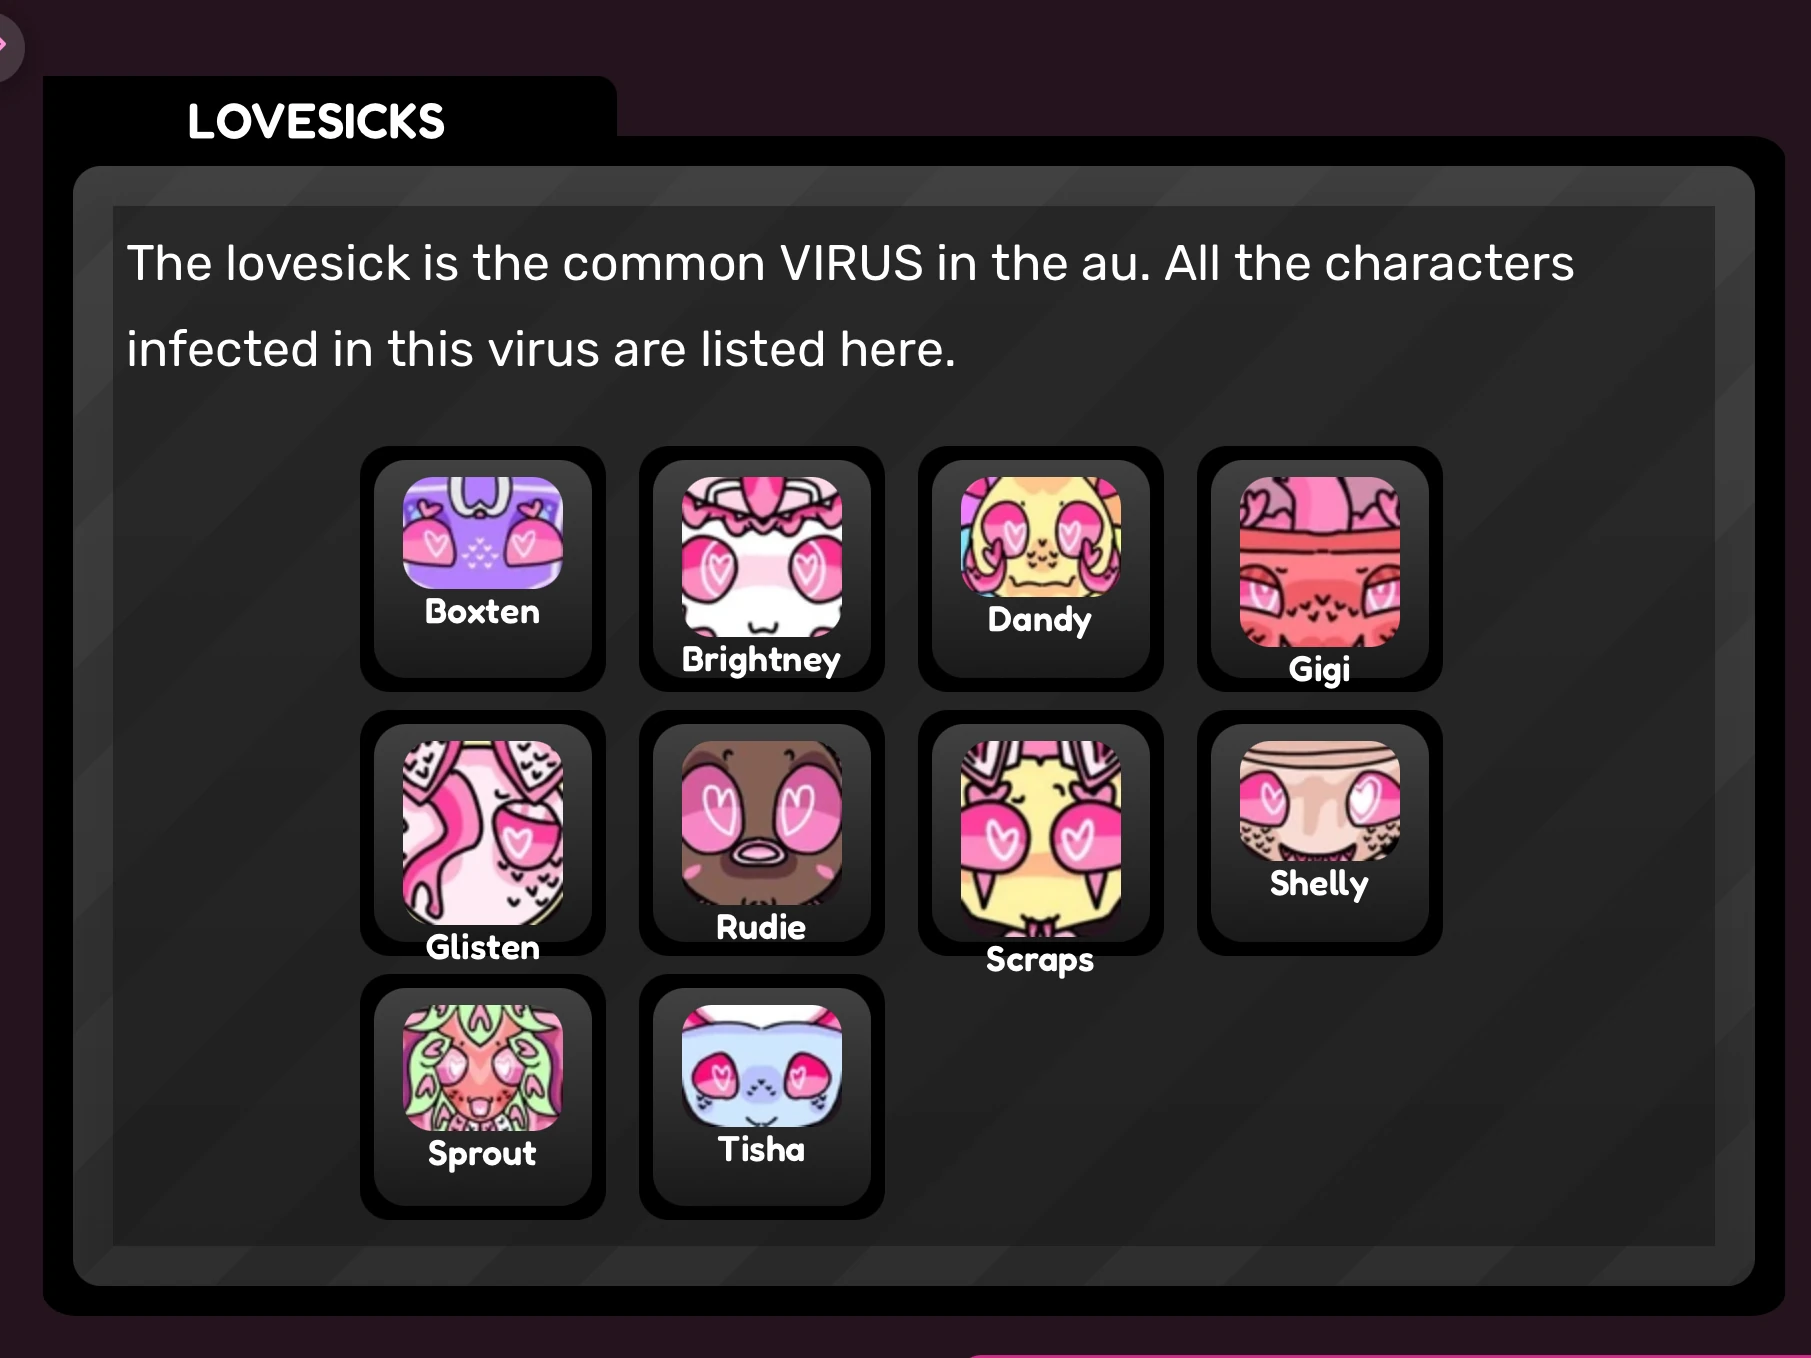Click the Glisten name label

pos(482,947)
